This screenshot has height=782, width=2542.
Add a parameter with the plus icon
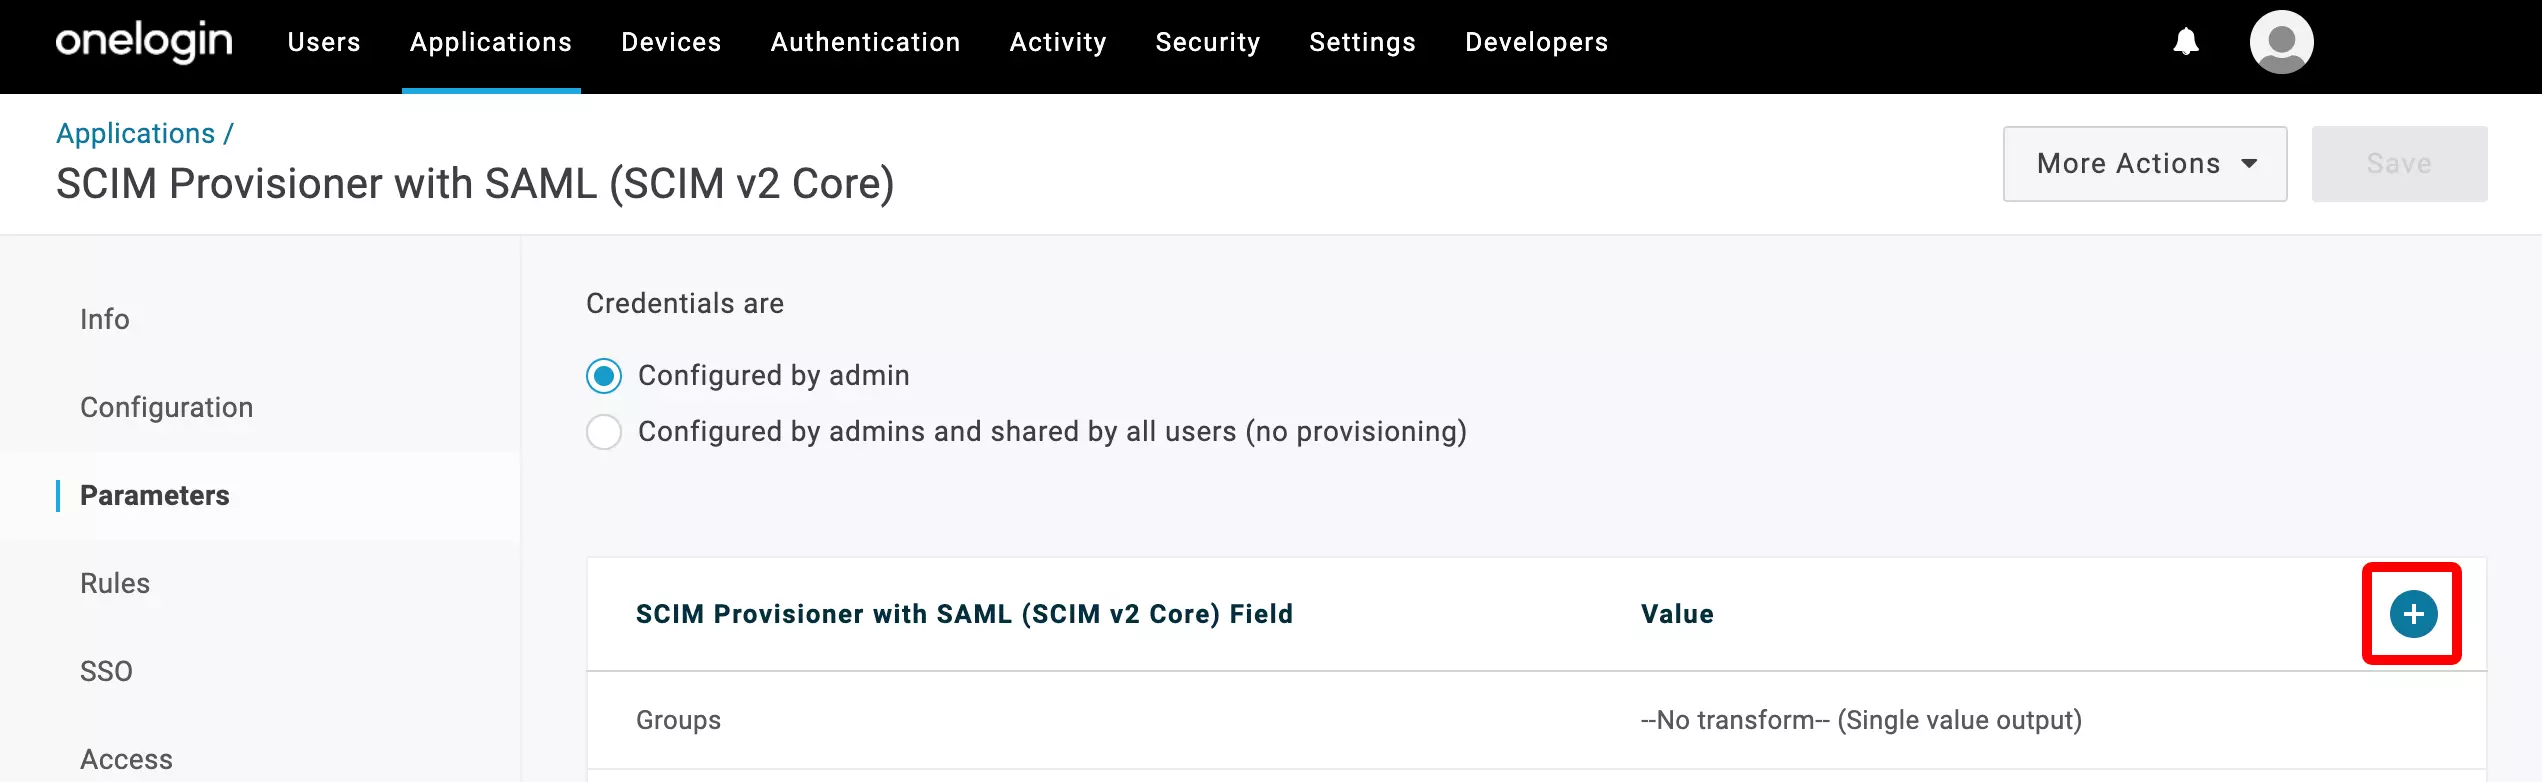2413,614
